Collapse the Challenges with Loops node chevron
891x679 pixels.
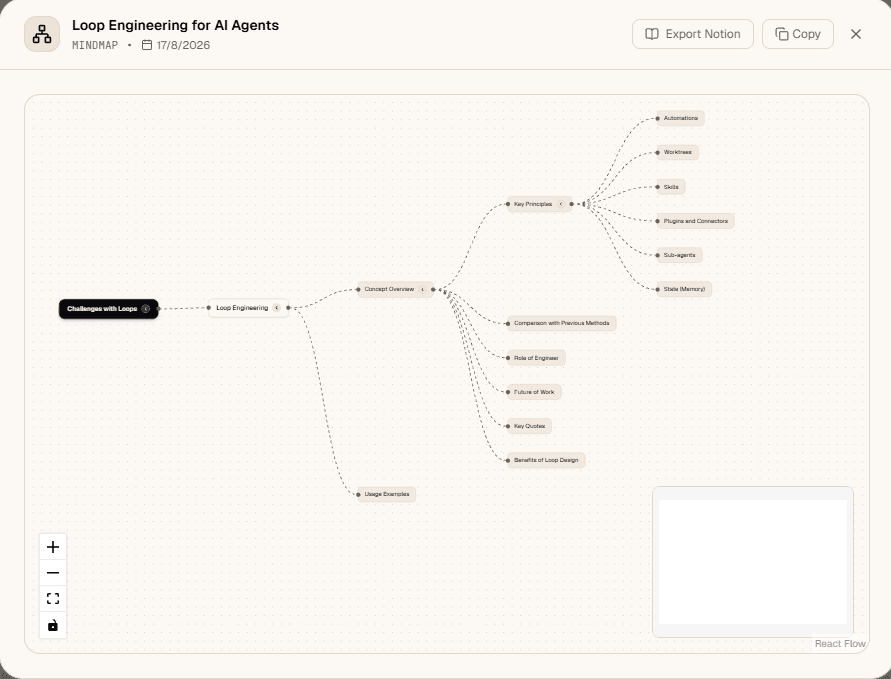145,309
